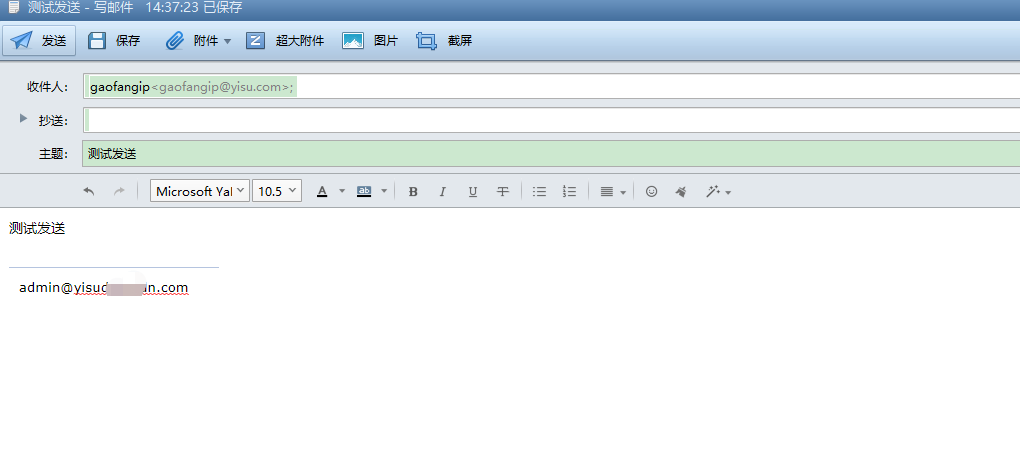Toggle underline formatting

473,191
